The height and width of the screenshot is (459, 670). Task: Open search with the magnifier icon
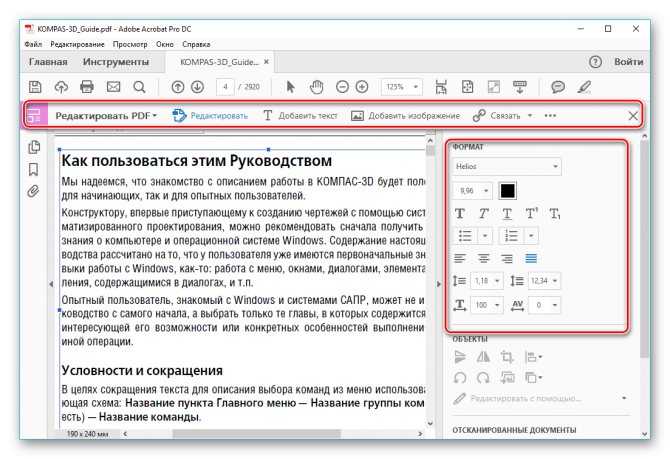click(x=139, y=87)
